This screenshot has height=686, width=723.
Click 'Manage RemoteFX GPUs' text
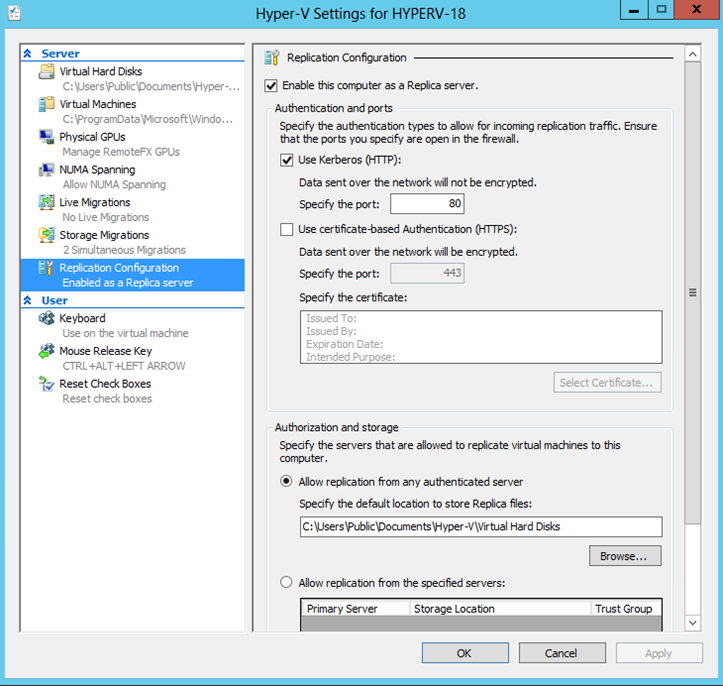[x=121, y=152]
